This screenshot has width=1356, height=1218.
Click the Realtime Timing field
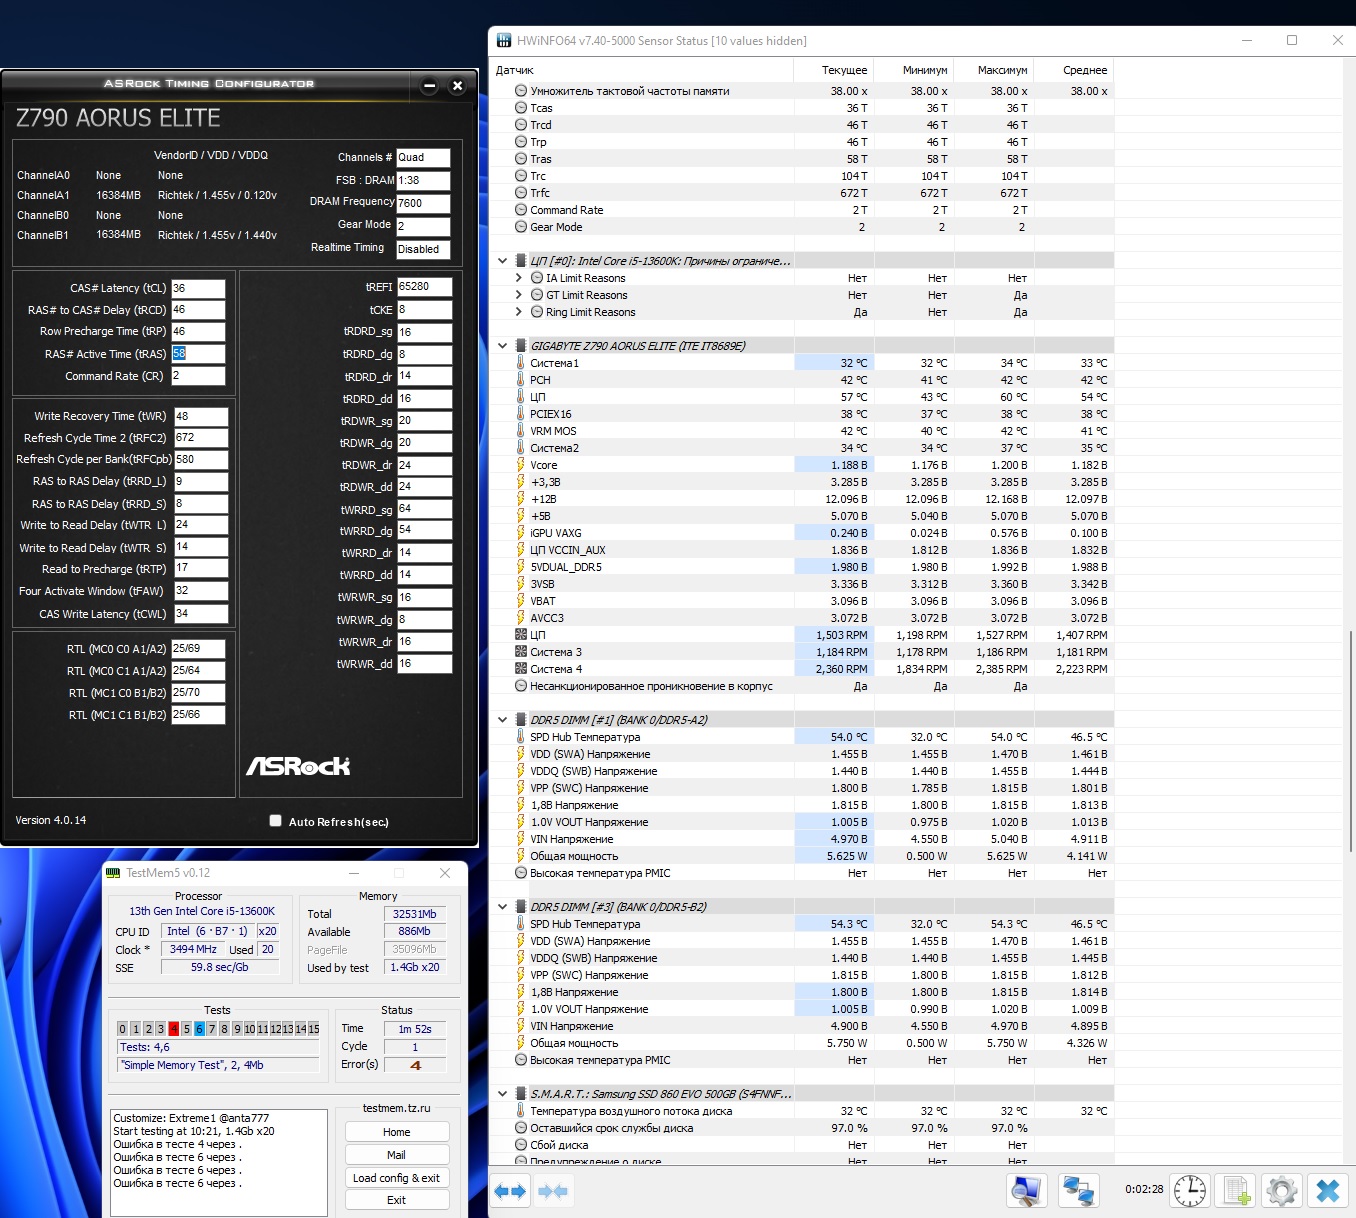tap(423, 250)
